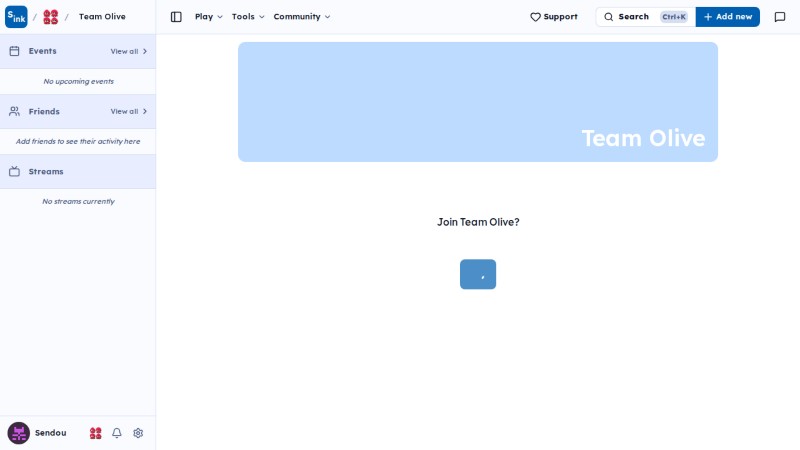Screen dimensions: 800x450
Task: Open the Support link
Action: click(554, 17)
